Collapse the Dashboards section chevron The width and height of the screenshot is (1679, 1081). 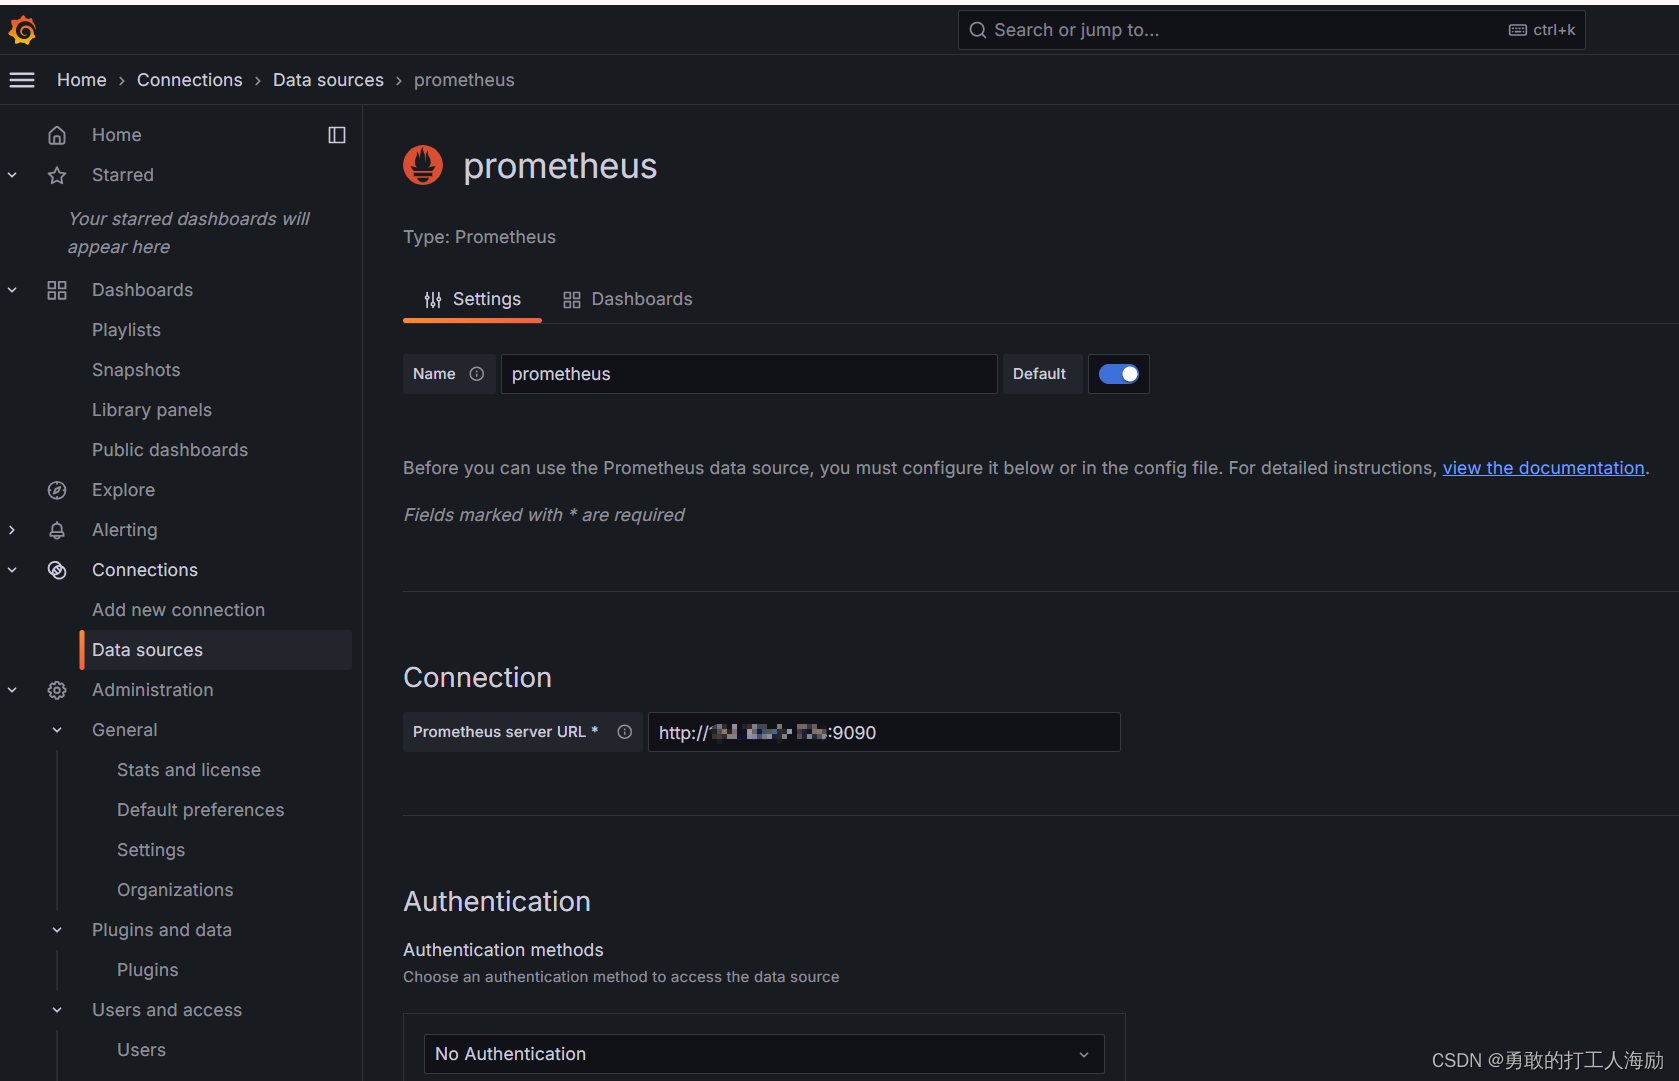12,290
